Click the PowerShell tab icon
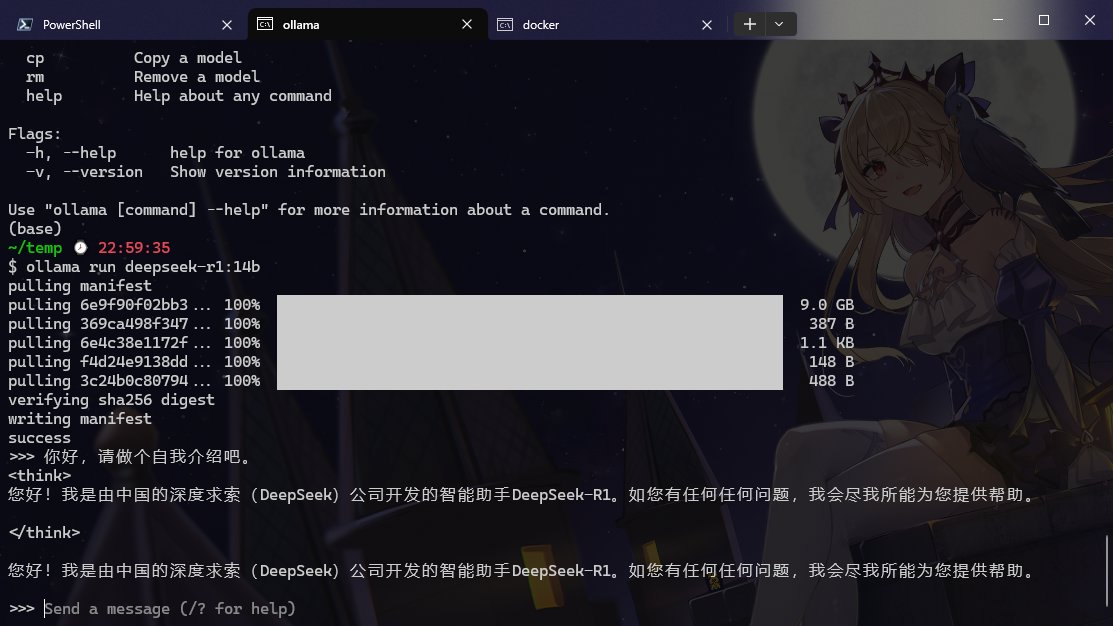Viewport: 1113px width, 626px height. pyautogui.click(x=25, y=24)
